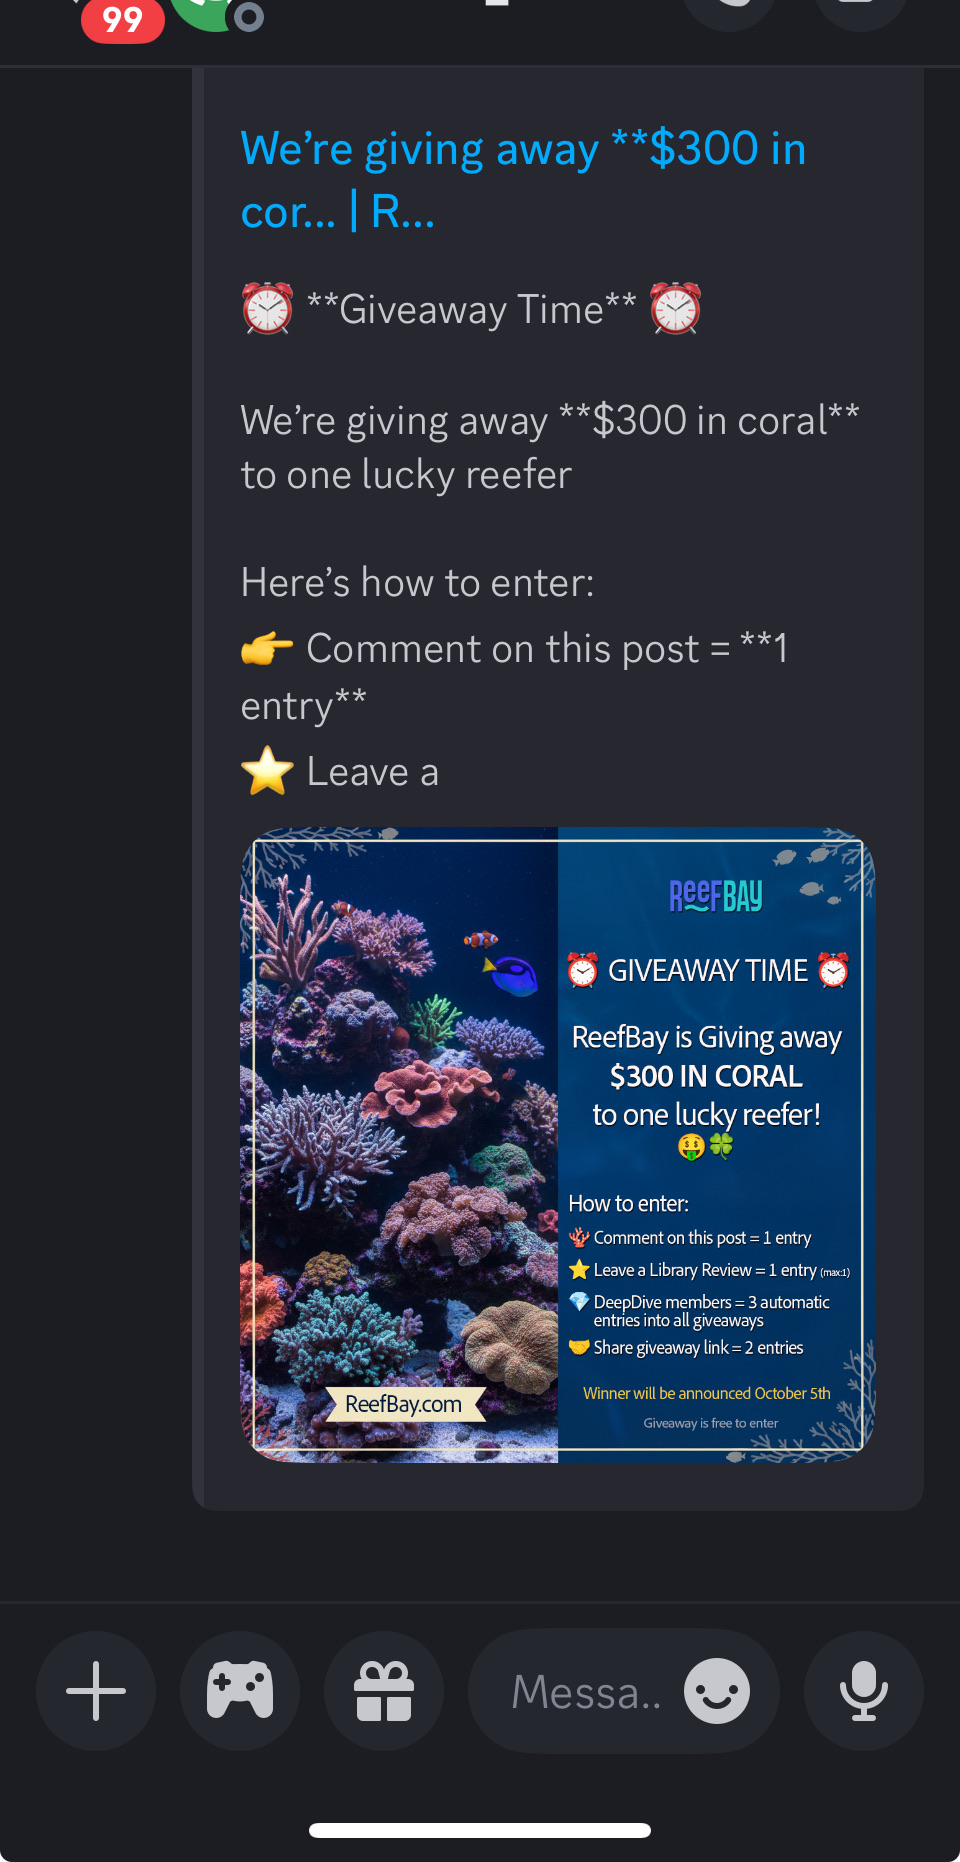The image size is (960, 1862).
Task: Tap the second-from-right circular top bar button
Action: point(730,10)
